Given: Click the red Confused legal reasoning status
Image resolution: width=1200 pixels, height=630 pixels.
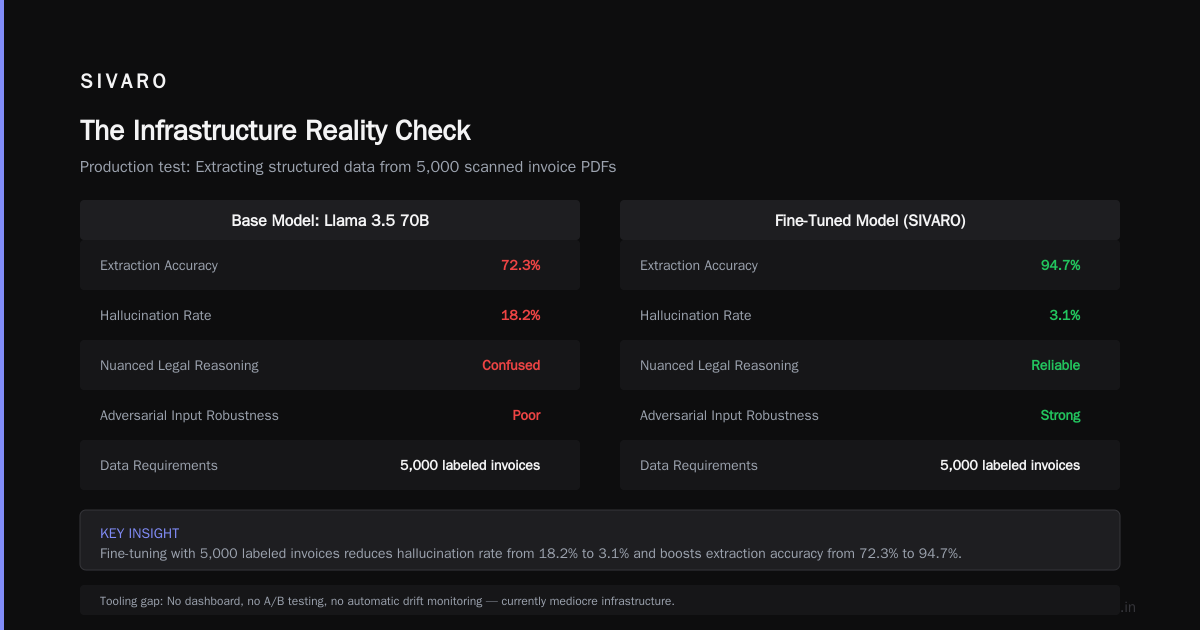Looking at the screenshot, I should pyautogui.click(x=511, y=365).
